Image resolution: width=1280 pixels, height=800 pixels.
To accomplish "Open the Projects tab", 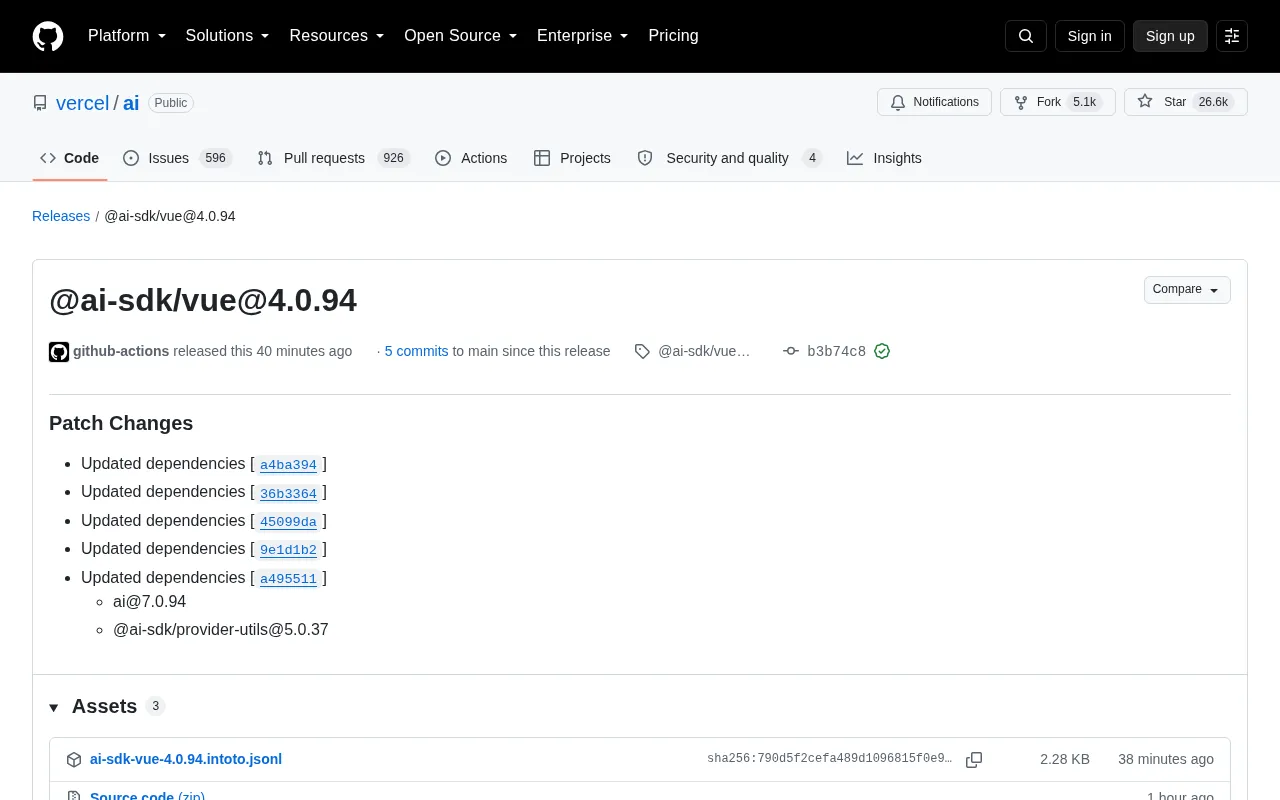I will click(x=572, y=158).
